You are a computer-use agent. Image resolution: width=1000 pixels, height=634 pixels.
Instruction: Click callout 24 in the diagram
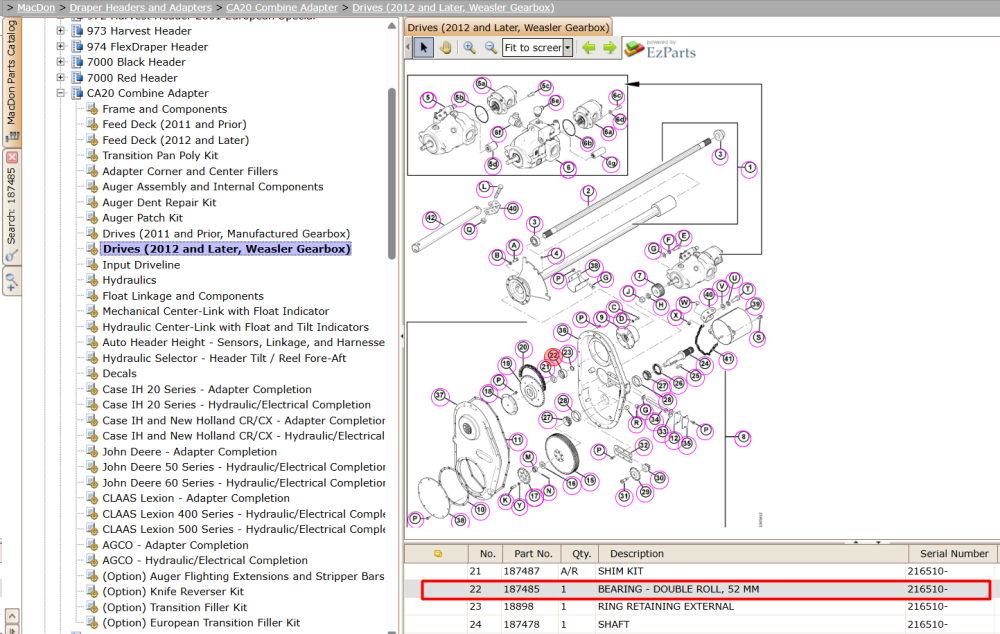click(705, 364)
